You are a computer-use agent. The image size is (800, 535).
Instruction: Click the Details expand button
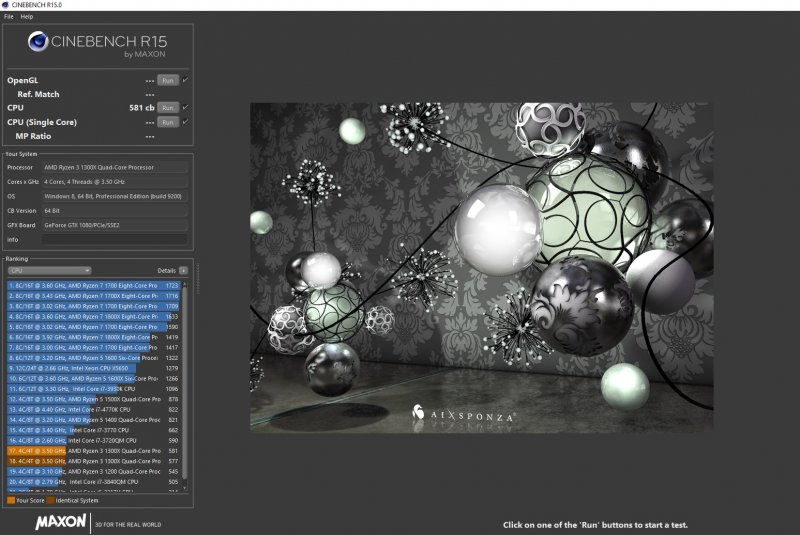pos(183,270)
